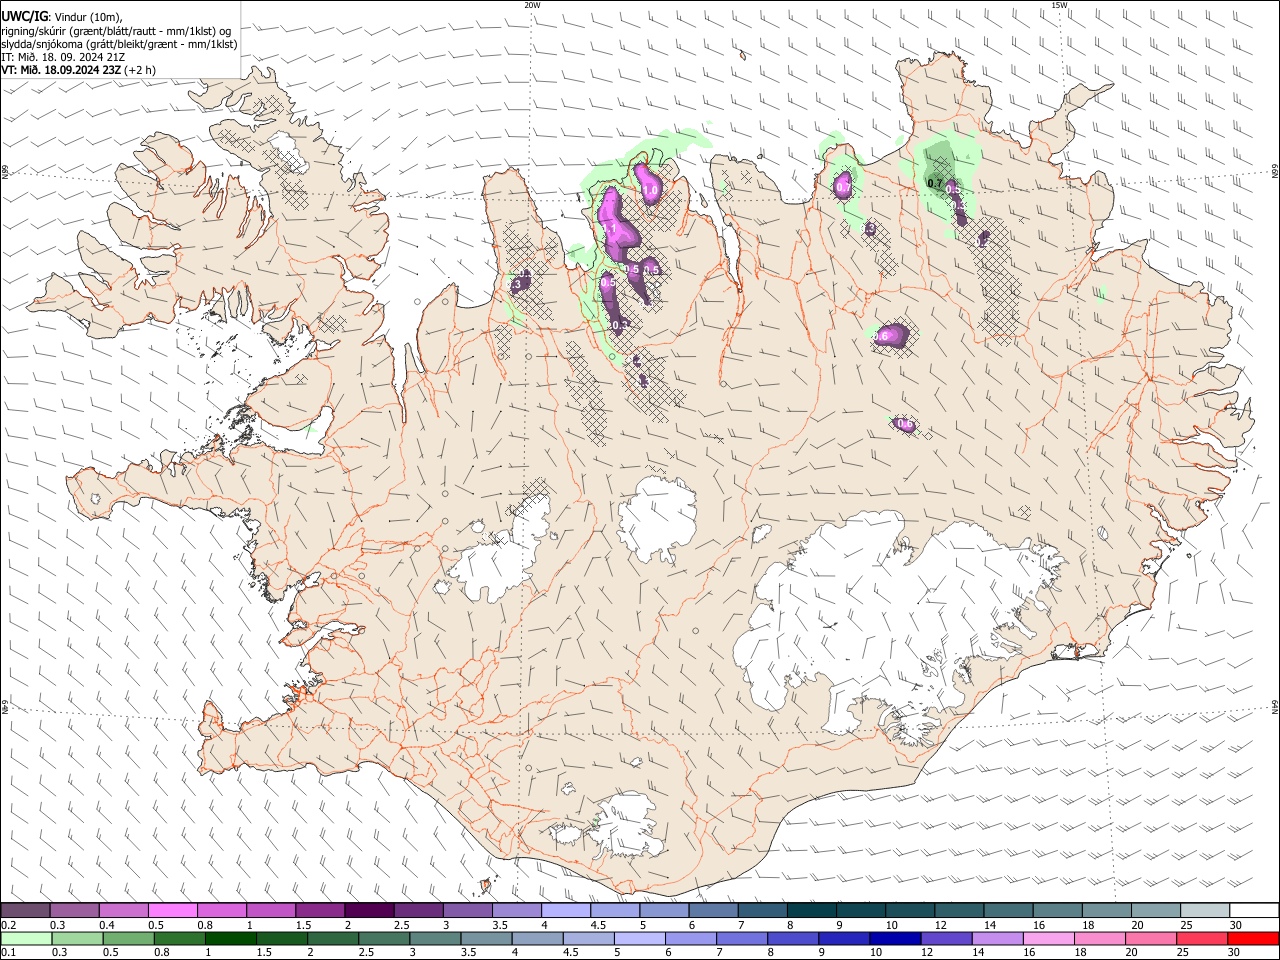Click the black '0.7' value on the green rain area
This screenshot has width=1280, height=960.
(x=935, y=183)
